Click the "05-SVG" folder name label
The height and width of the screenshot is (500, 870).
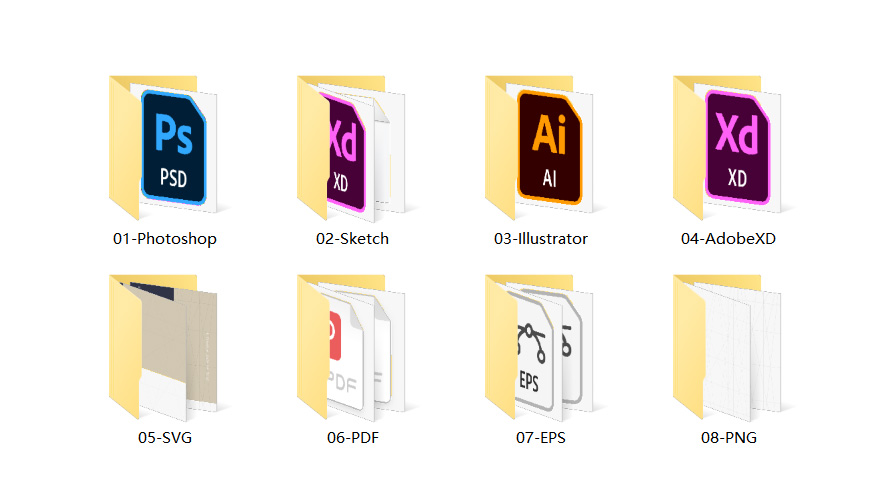pos(165,438)
